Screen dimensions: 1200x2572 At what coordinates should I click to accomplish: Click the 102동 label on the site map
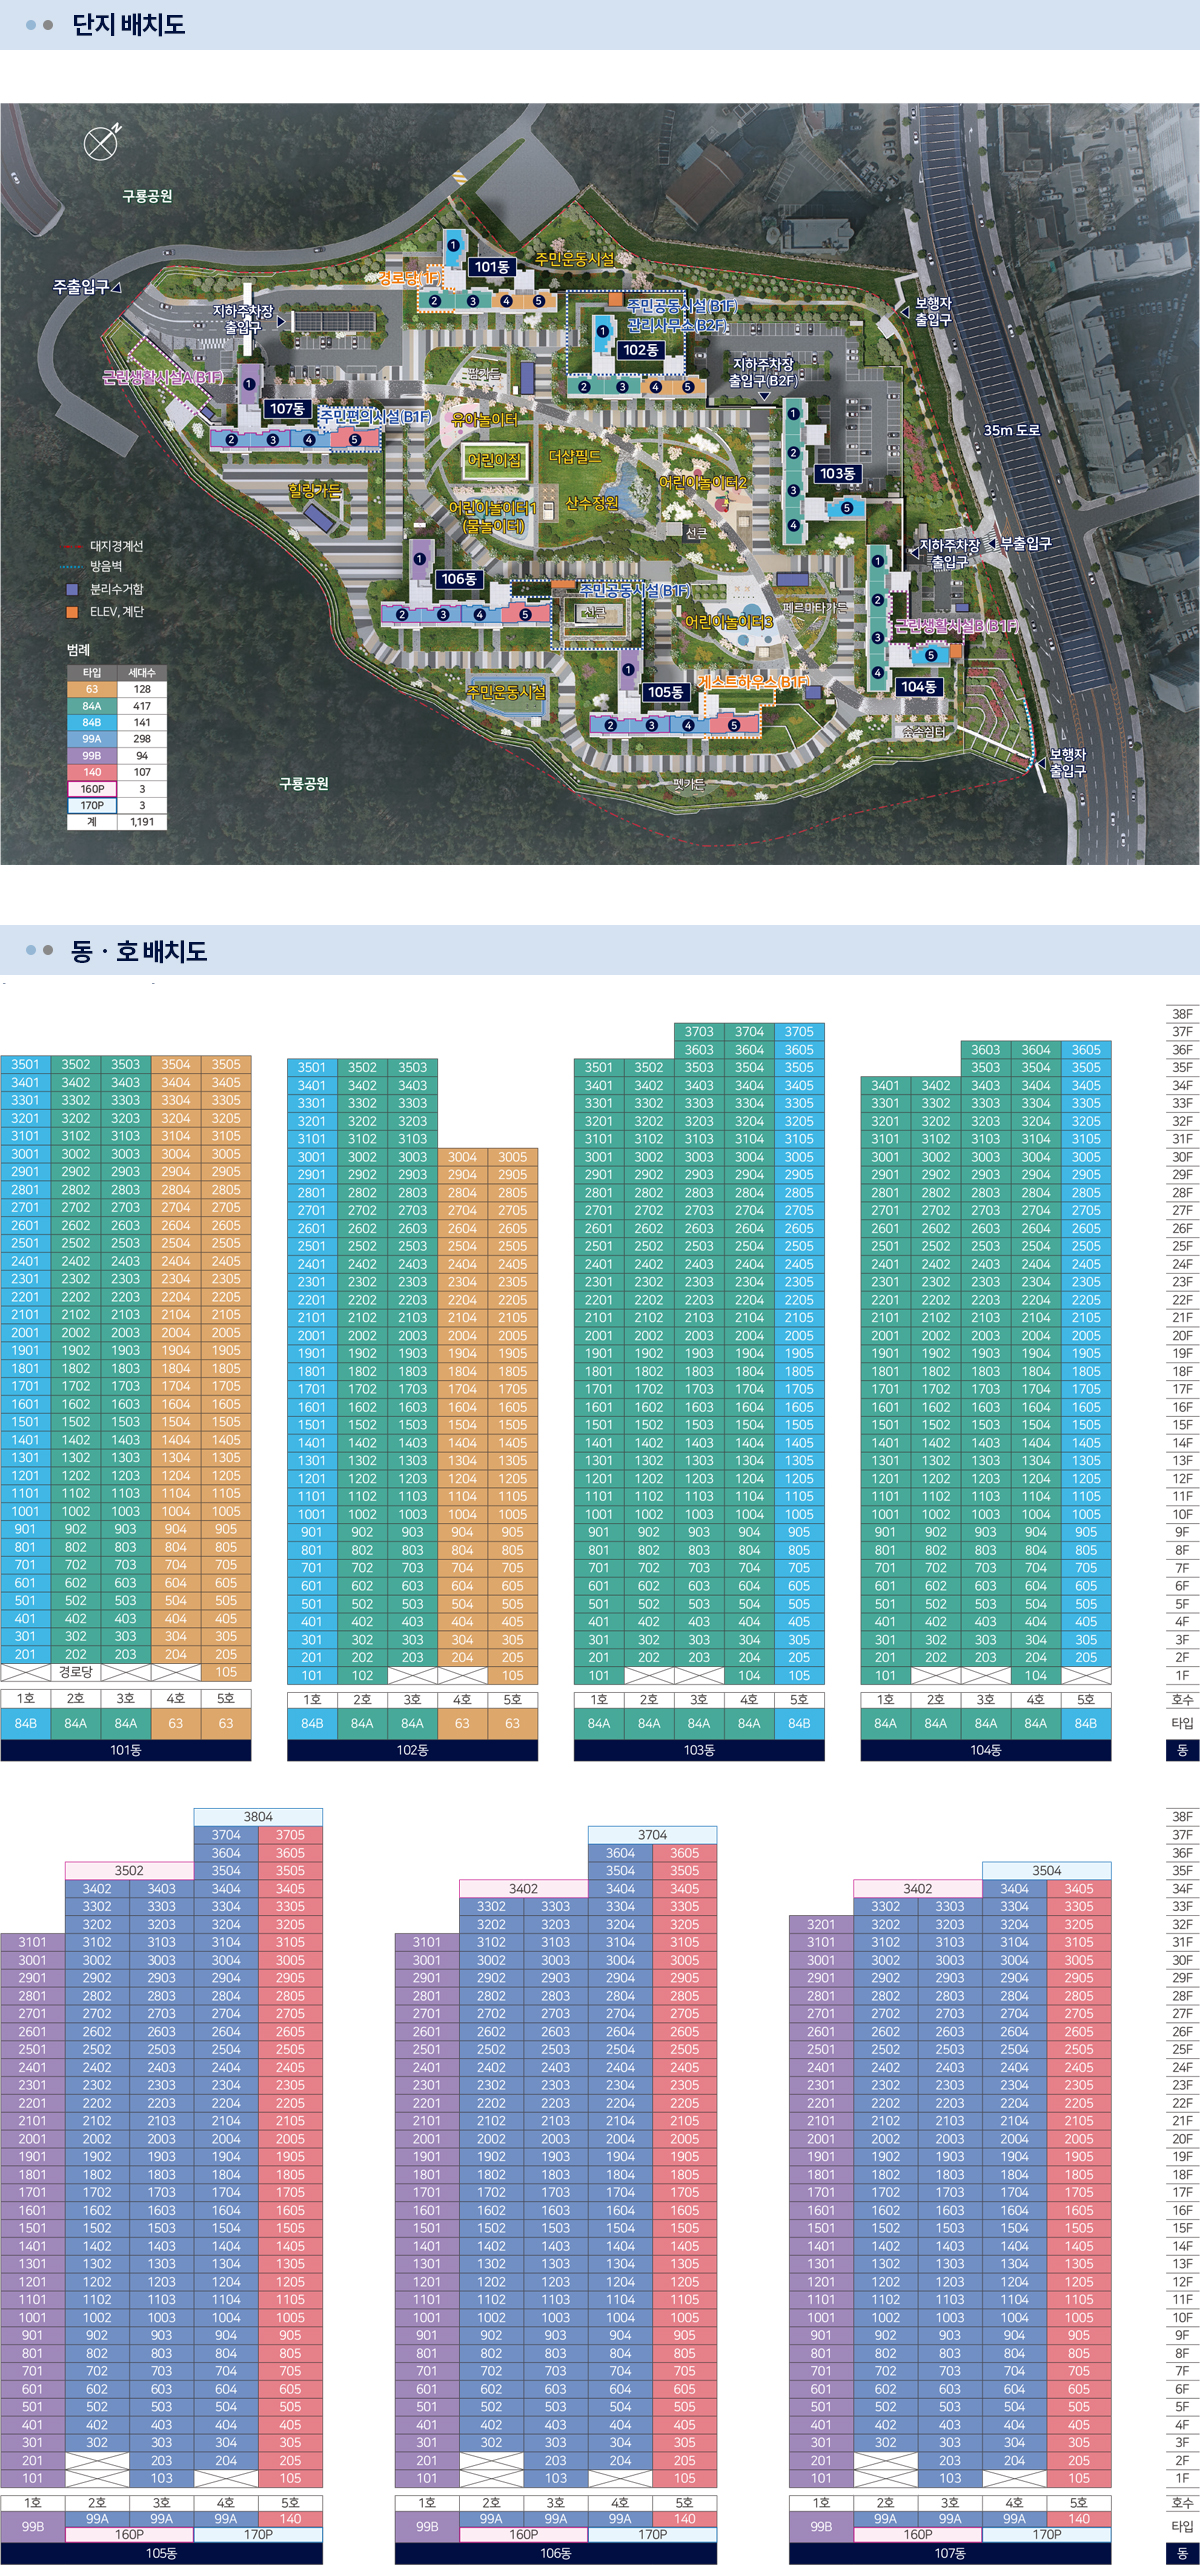pyautogui.click(x=640, y=350)
